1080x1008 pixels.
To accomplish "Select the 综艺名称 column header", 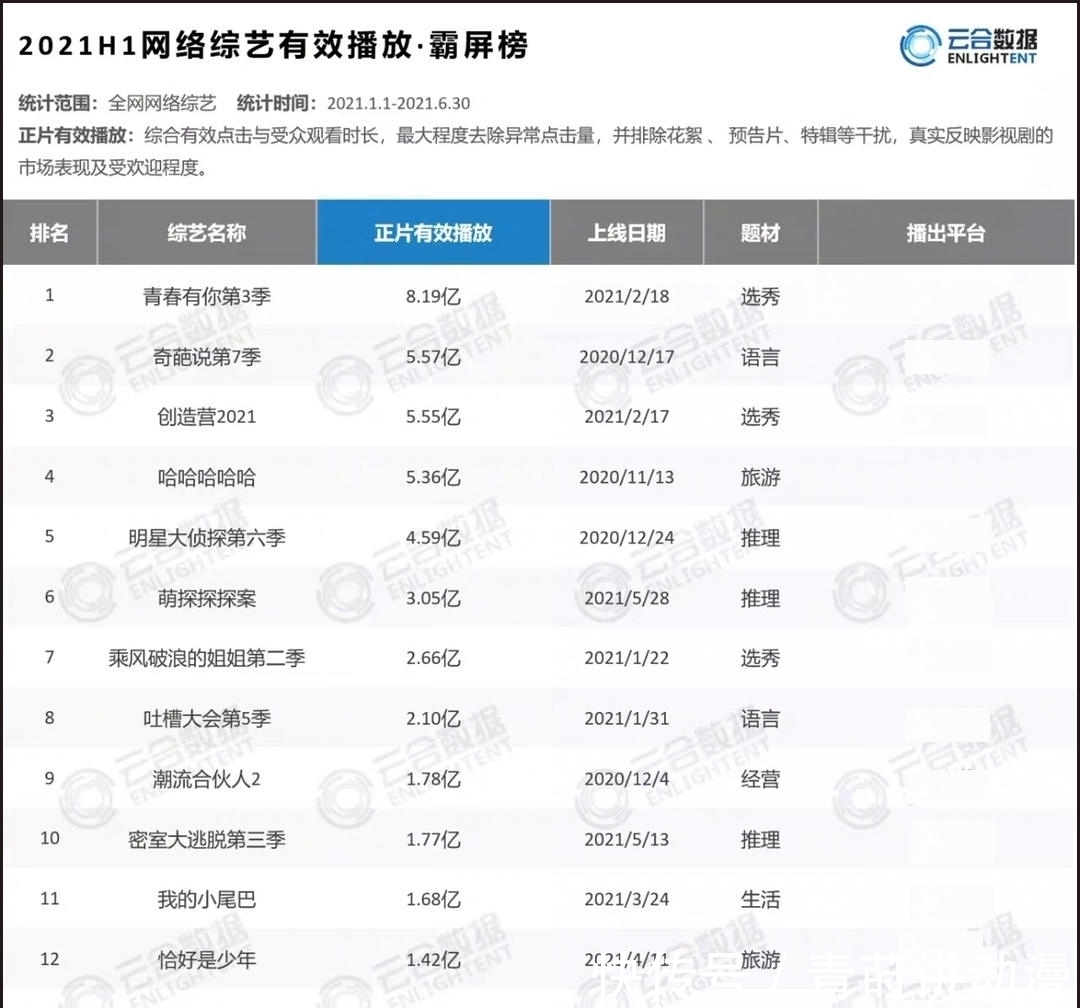I will click(x=205, y=232).
